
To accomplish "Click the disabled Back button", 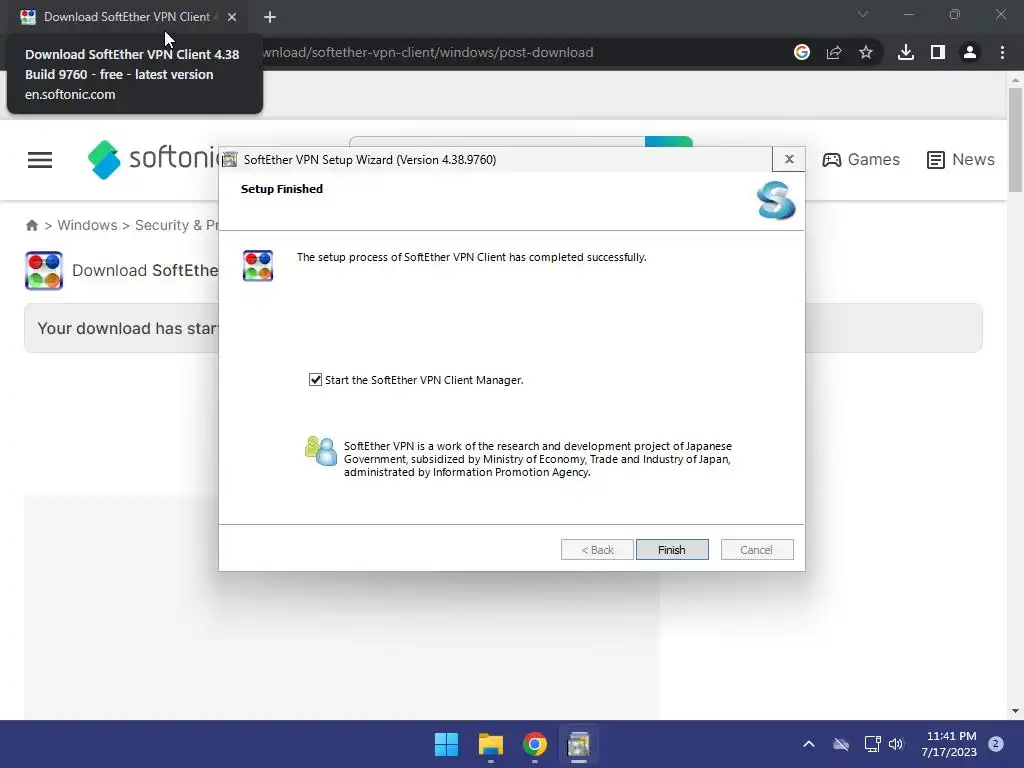I will point(597,550).
